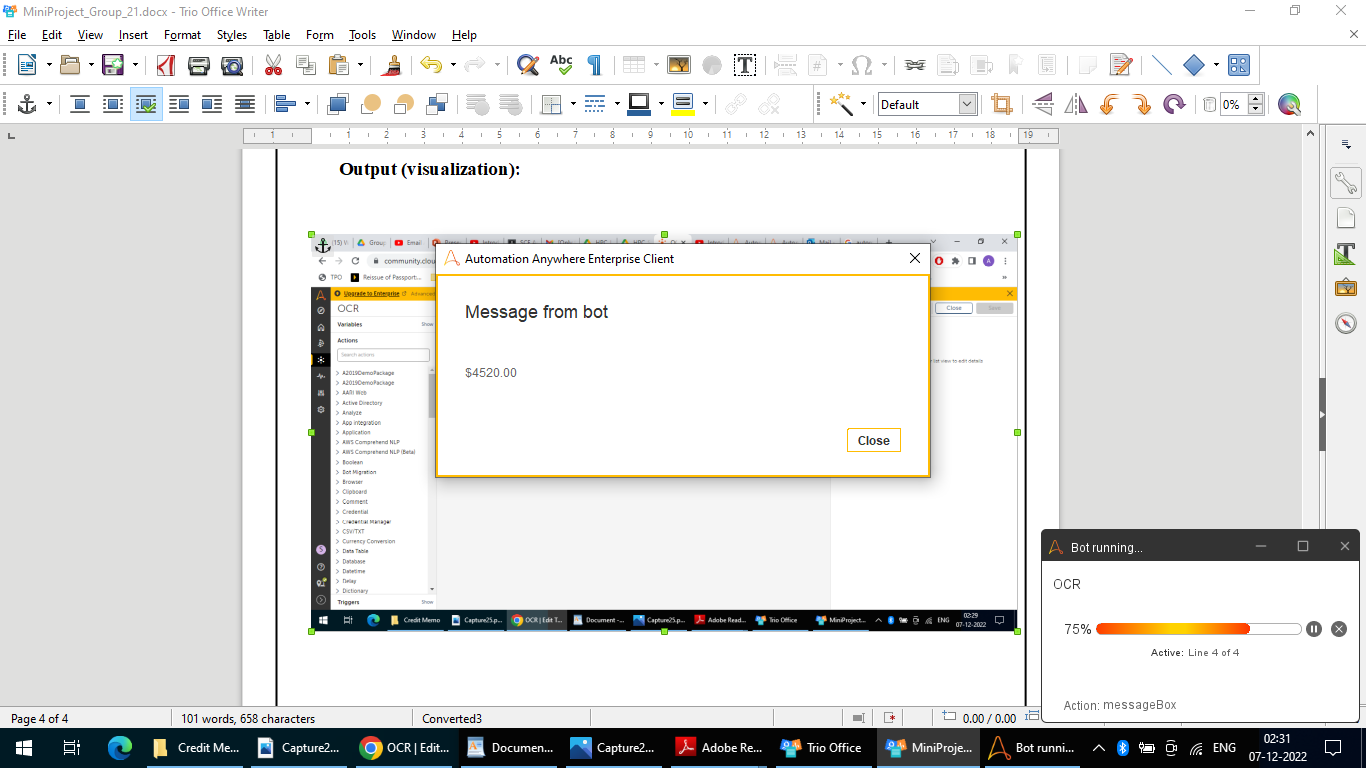The height and width of the screenshot is (768, 1366).
Task: Click the Cut scissors icon
Action: pos(273,65)
